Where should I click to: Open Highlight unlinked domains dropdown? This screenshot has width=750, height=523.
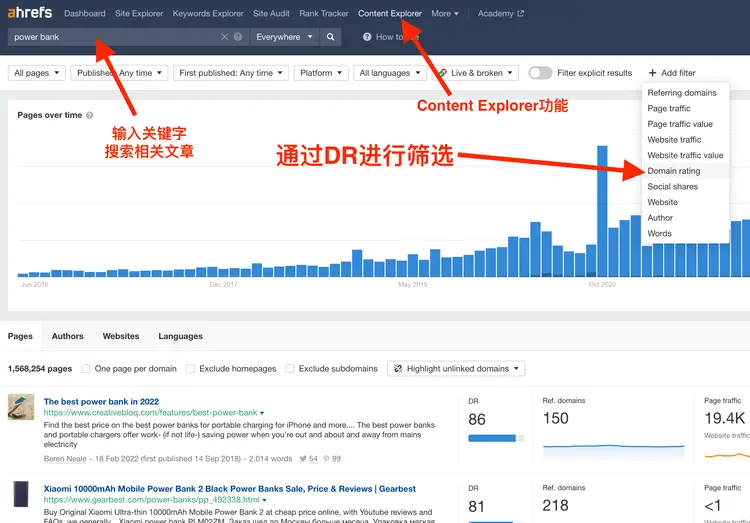456,369
